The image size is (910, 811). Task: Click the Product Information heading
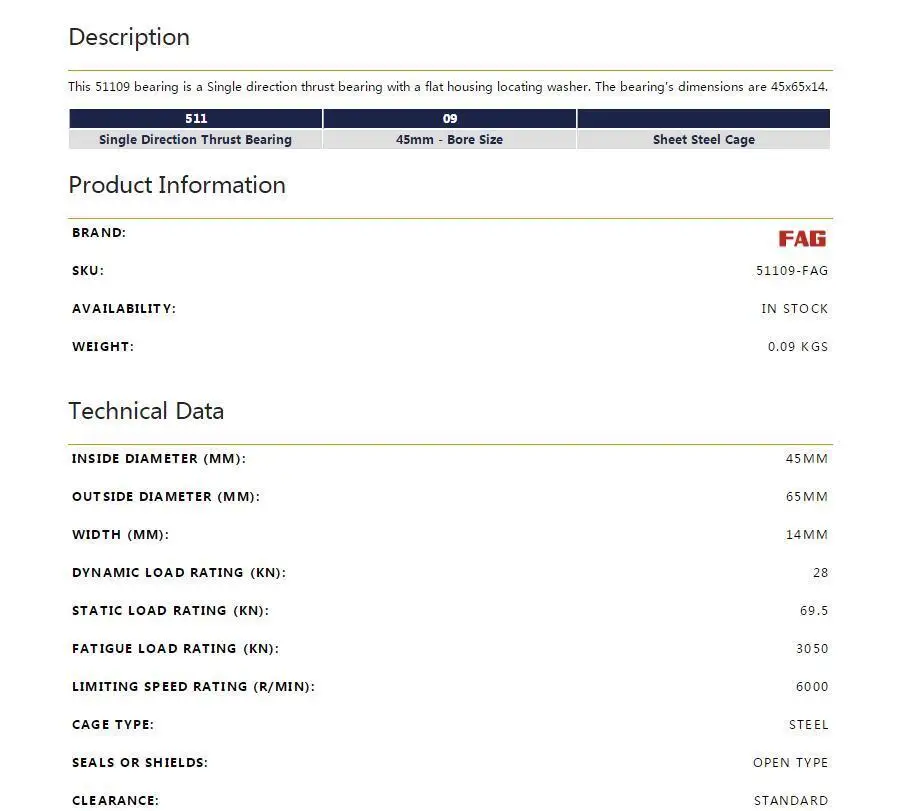coord(177,185)
